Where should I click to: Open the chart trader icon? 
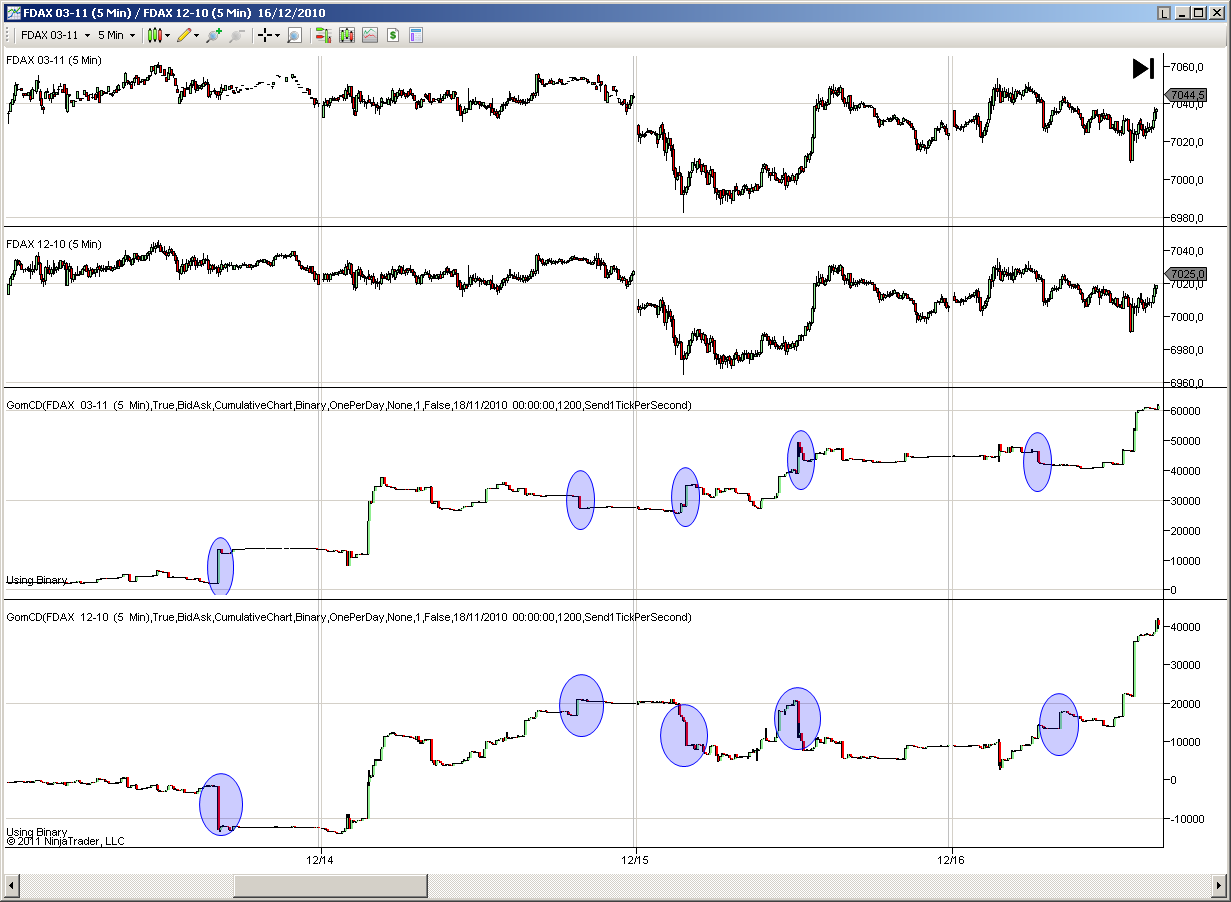point(323,35)
